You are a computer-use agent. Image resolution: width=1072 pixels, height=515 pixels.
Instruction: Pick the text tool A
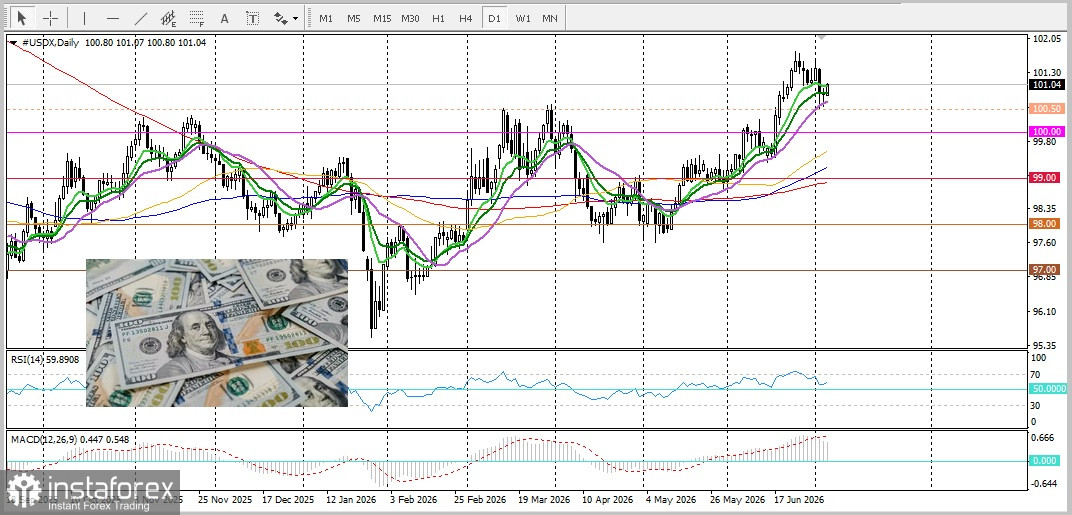(224, 18)
